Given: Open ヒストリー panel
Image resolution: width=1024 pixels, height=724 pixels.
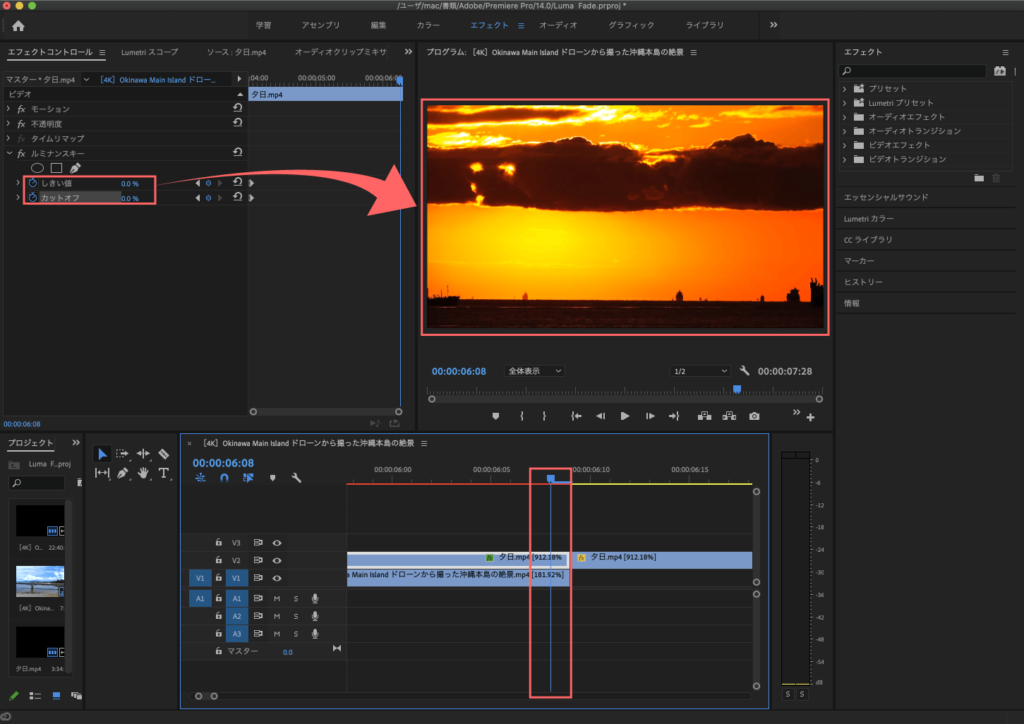Looking at the screenshot, I should click(863, 282).
